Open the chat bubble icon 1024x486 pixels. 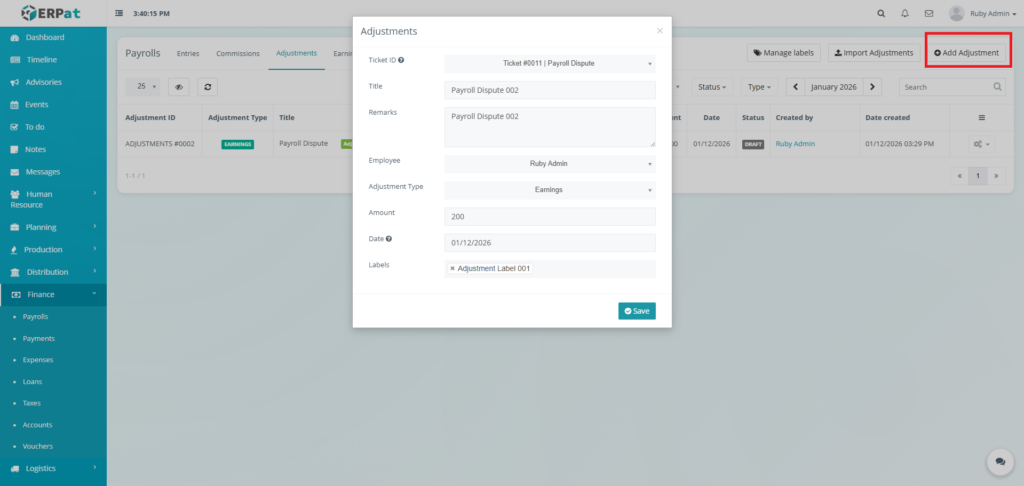click(1000, 461)
